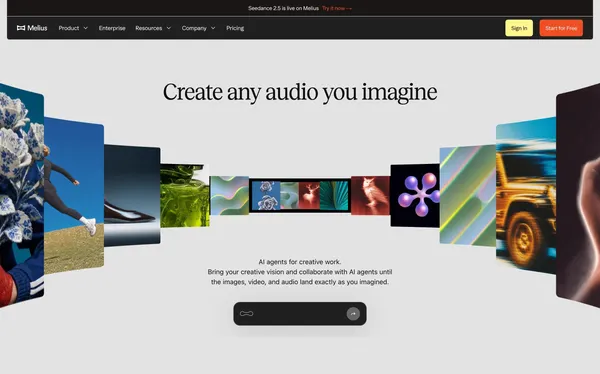Select the blurred yellow jeep image
Viewport: 600px width, 374px height.
526,195
